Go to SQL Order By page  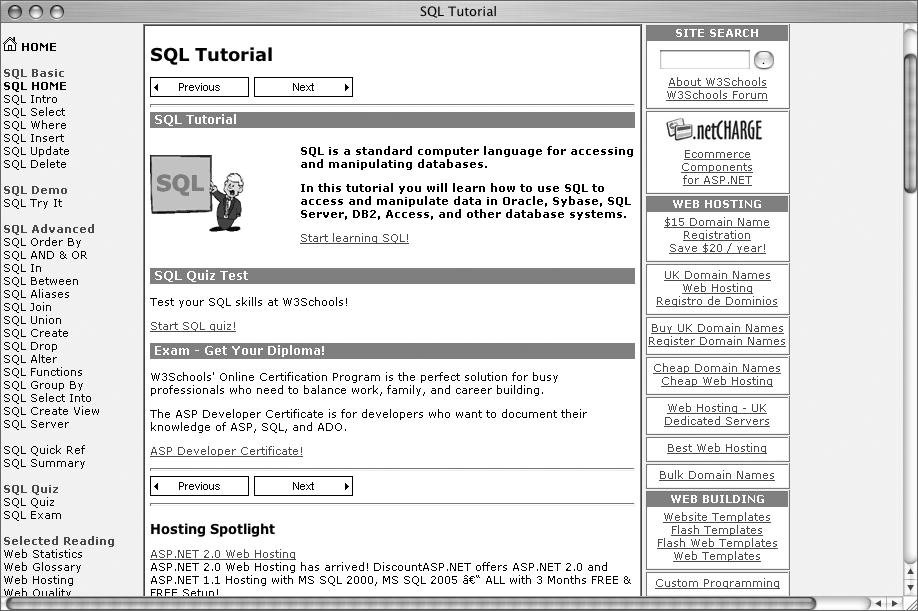point(42,242)
